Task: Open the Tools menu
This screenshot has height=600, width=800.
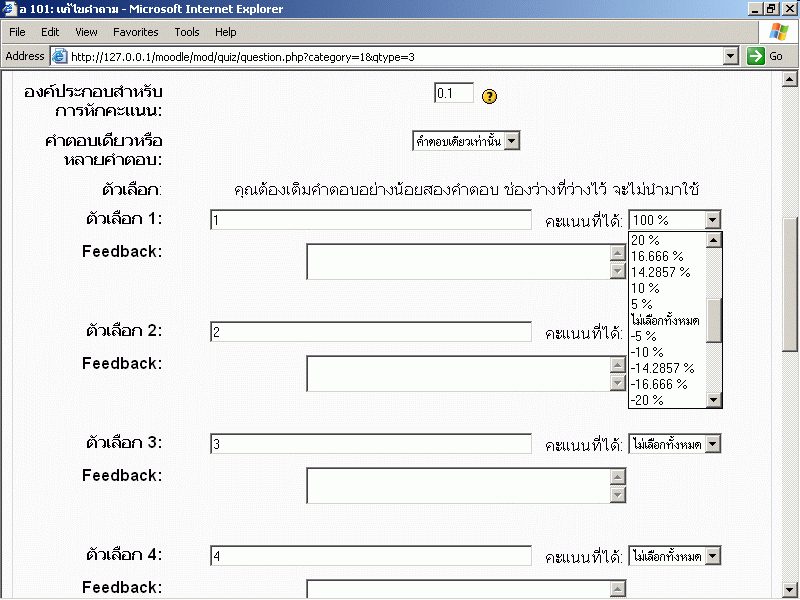Action: [186, 32]
